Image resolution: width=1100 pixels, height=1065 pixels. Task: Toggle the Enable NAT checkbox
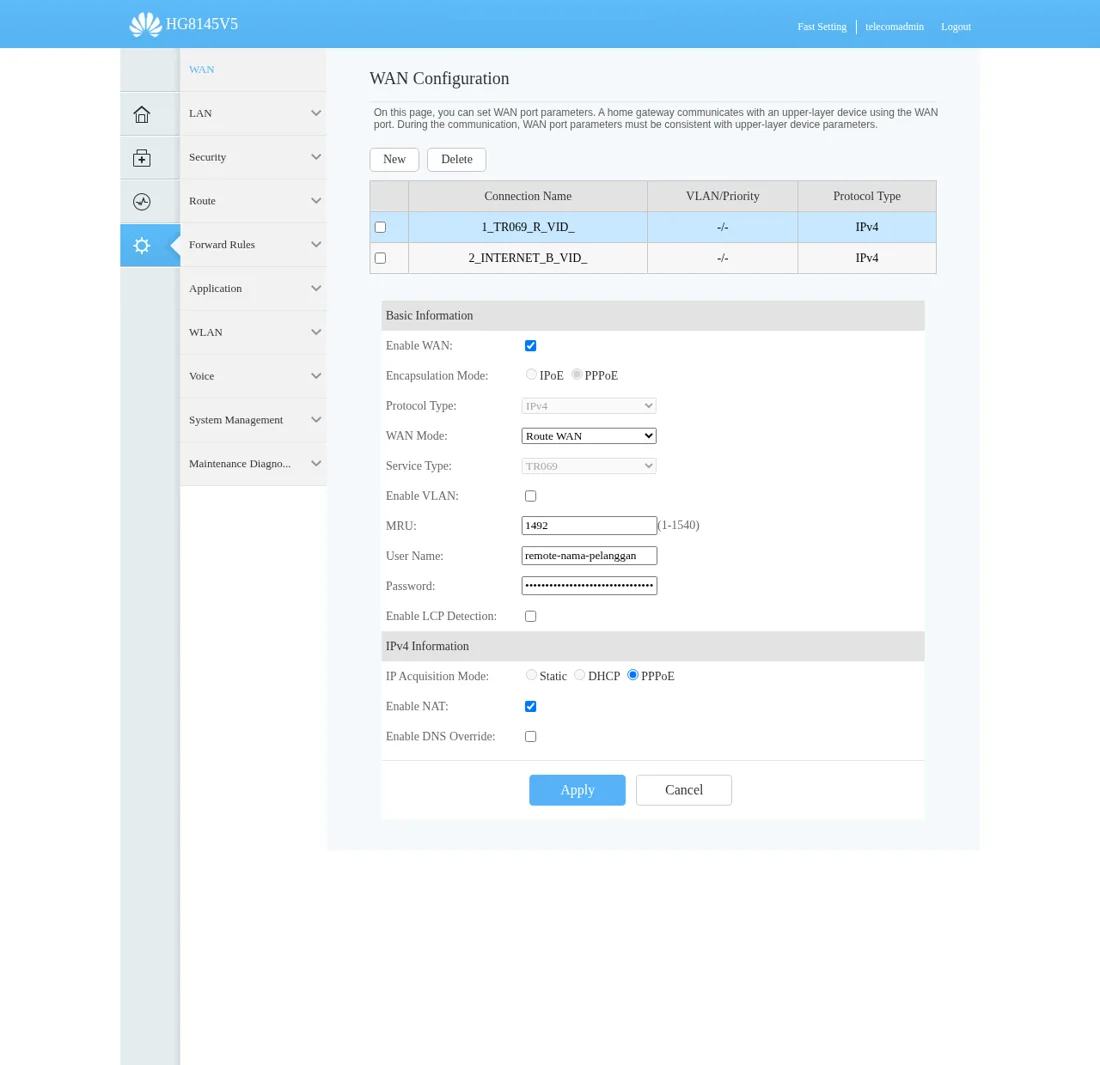pyautogui.click(x=530, y=706)
